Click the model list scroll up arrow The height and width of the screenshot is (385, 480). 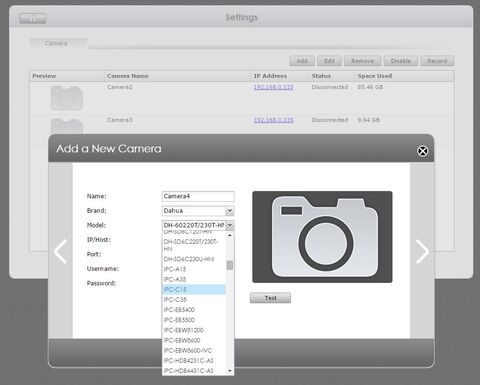[x=230, y=235]
